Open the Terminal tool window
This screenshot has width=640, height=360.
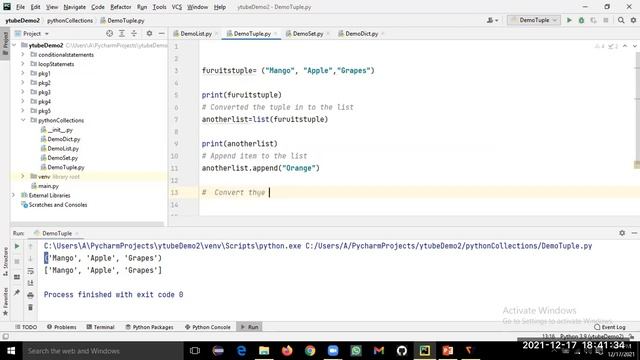click(x=100, y=327)
